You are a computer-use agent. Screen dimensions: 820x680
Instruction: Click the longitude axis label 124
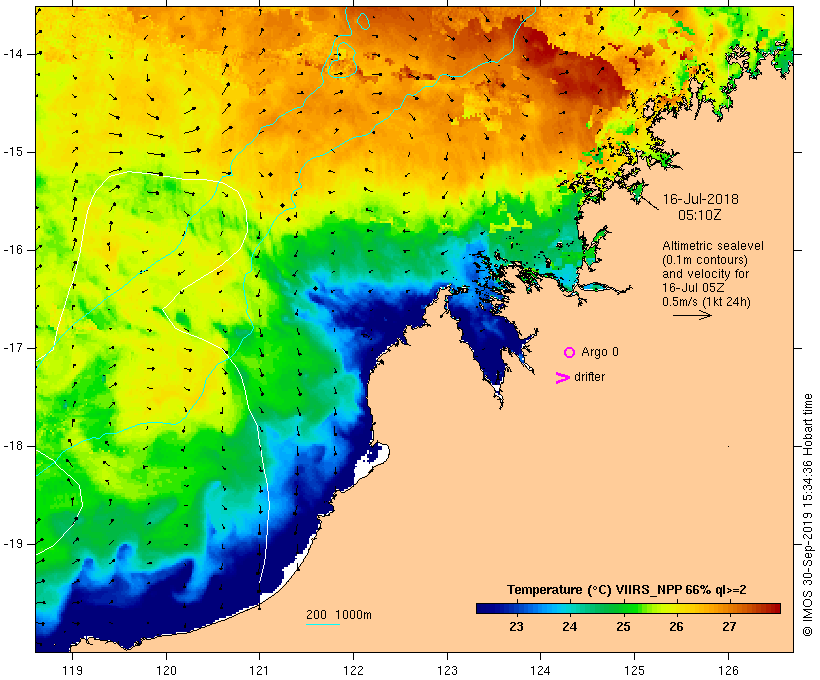pos(541,671)
